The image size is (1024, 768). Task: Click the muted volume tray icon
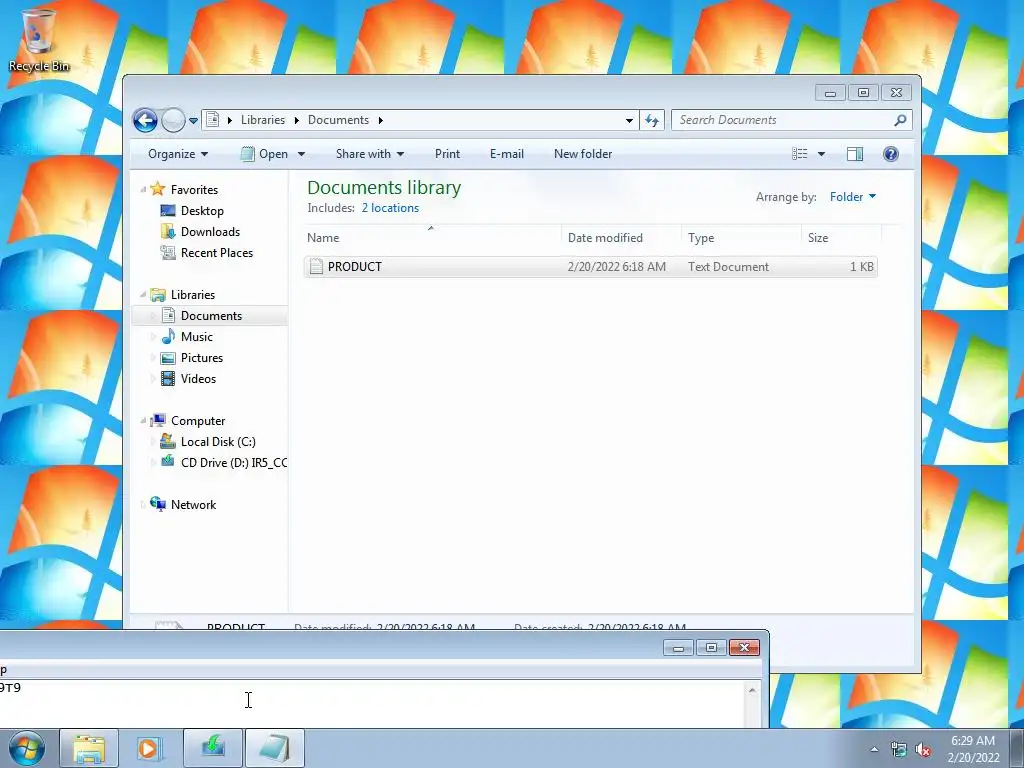[x=923, y=750]
